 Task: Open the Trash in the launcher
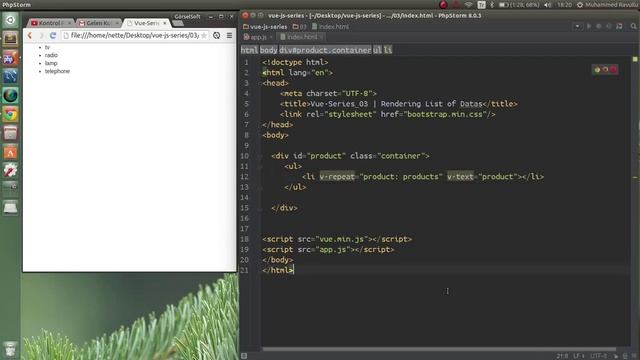10,349
